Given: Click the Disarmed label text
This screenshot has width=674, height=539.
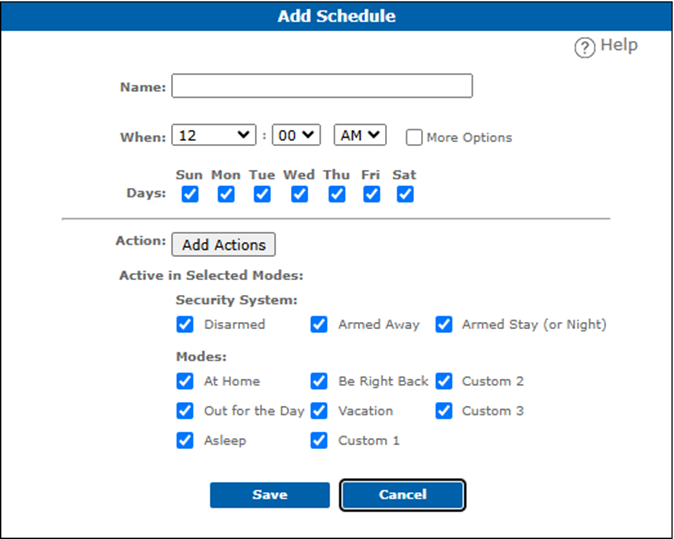Looking at the screenshot, I should pyautogui.click(x=234, y=325).
